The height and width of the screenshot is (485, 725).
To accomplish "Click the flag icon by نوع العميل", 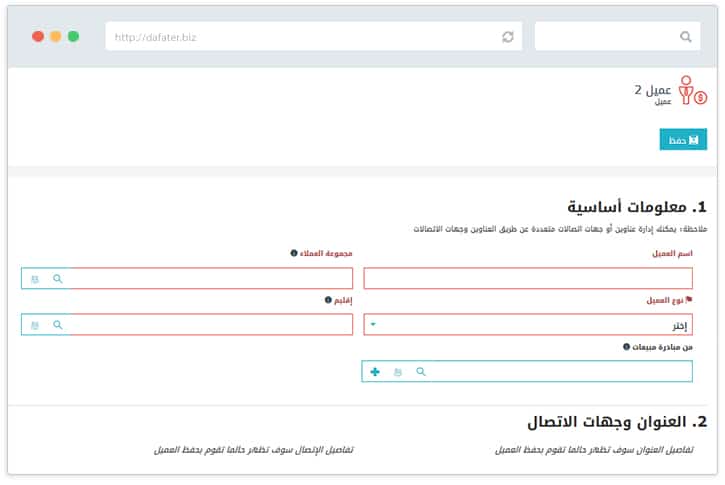I will coord(689,300).
